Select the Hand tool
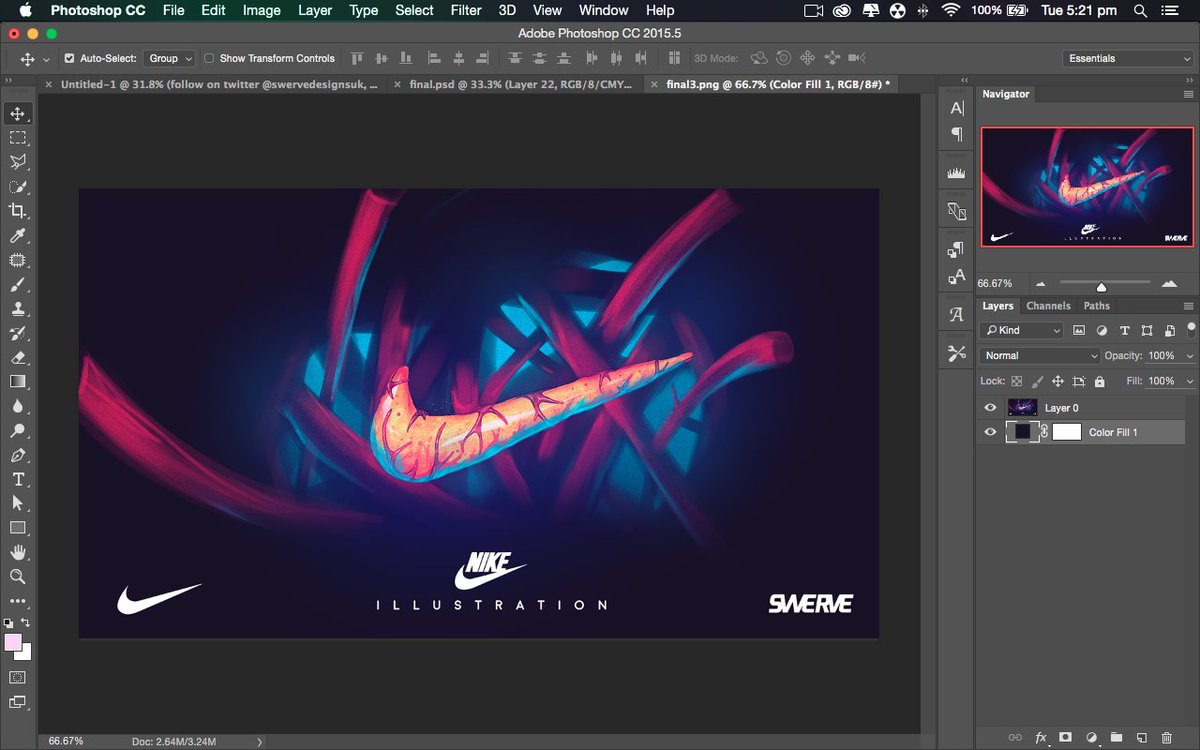The image size is (1200, 750). click(x=18, y=552)
